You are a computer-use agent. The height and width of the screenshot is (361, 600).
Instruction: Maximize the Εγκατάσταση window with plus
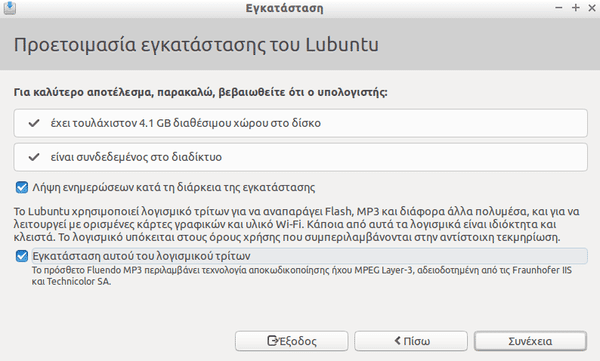576,8
